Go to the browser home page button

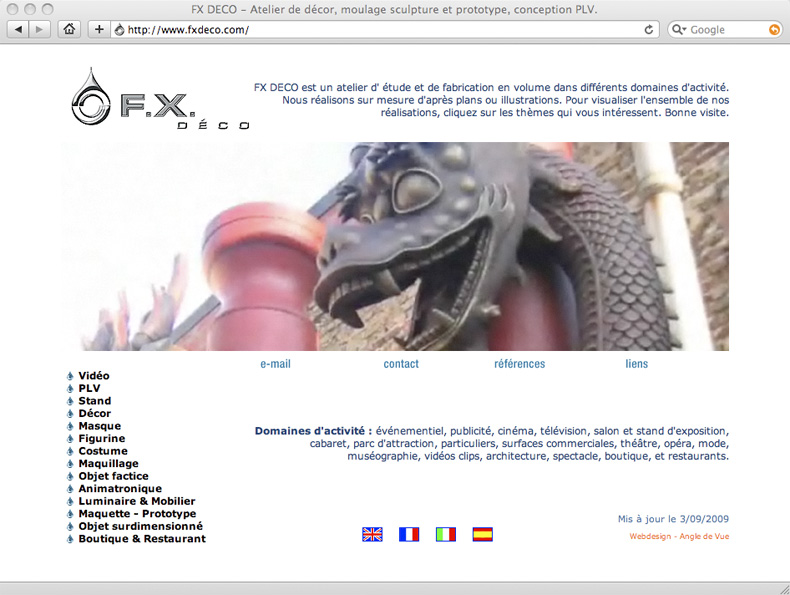[69, 29]
